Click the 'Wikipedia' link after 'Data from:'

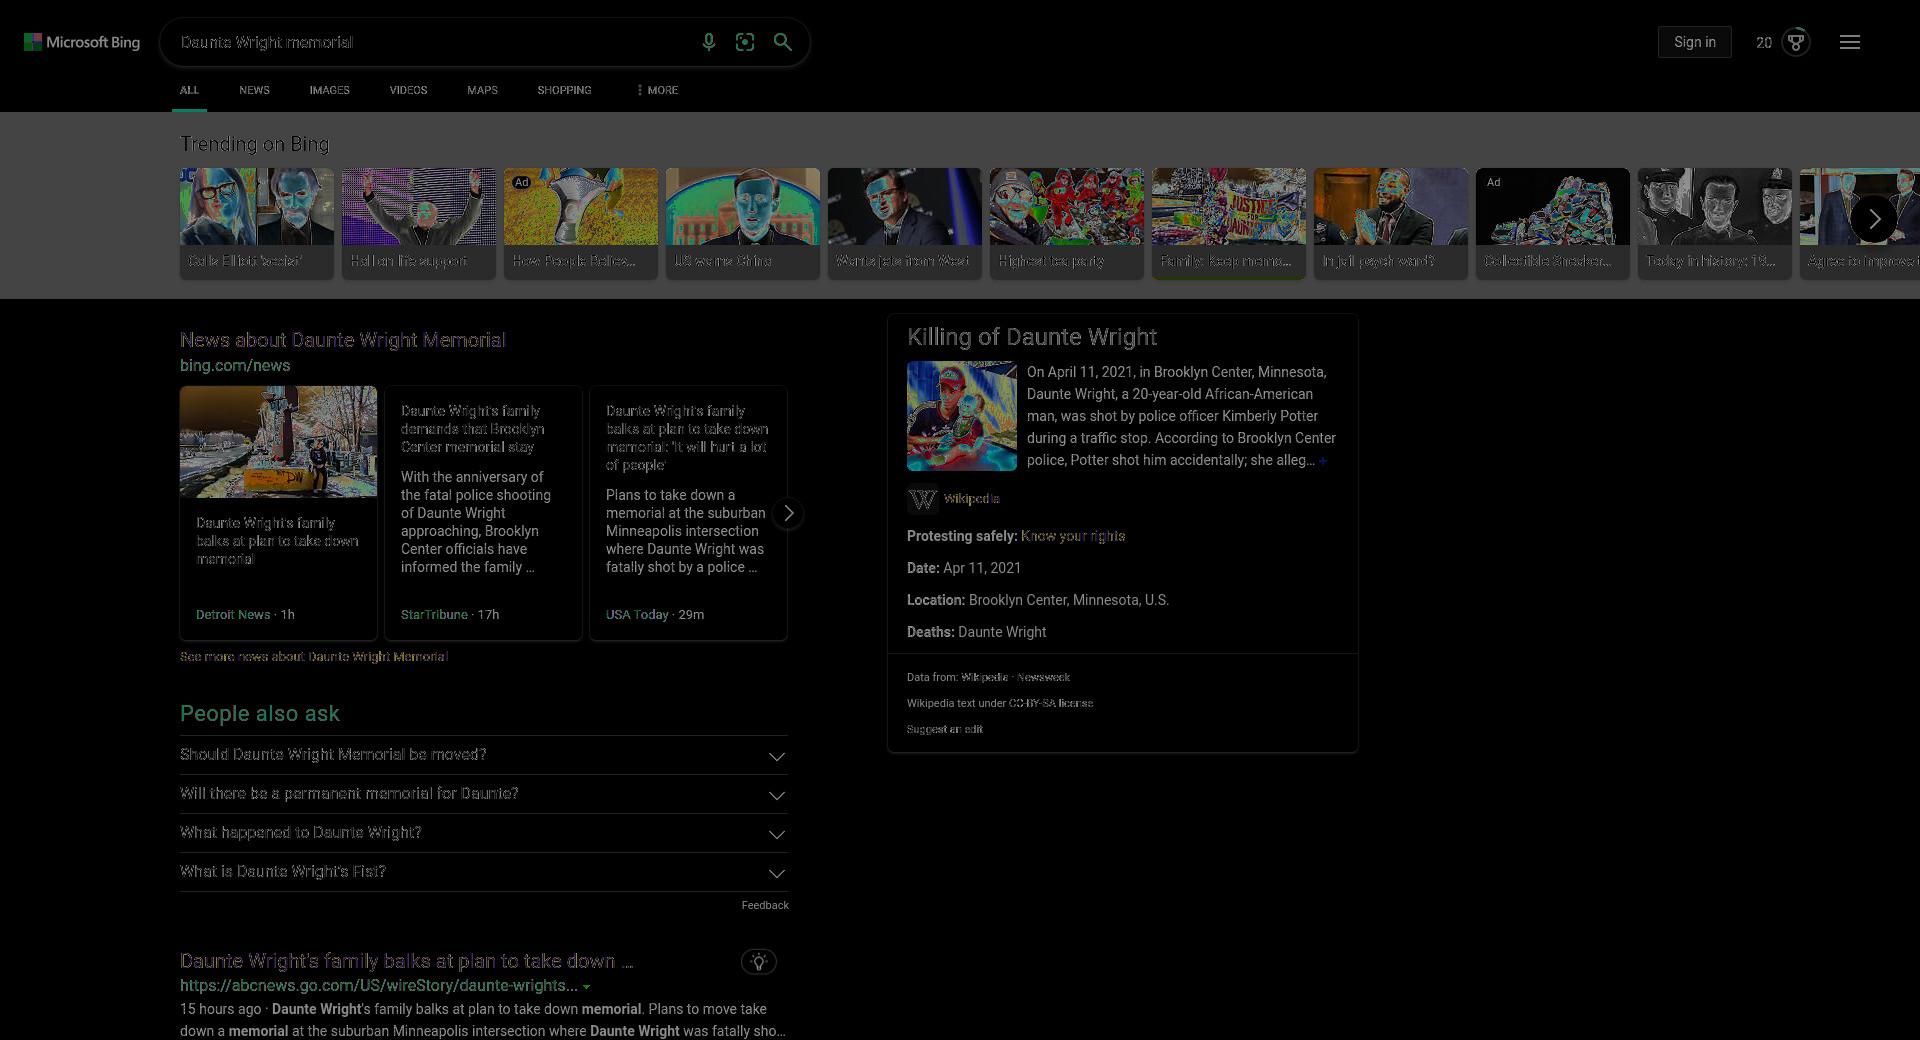click(984, 677)
